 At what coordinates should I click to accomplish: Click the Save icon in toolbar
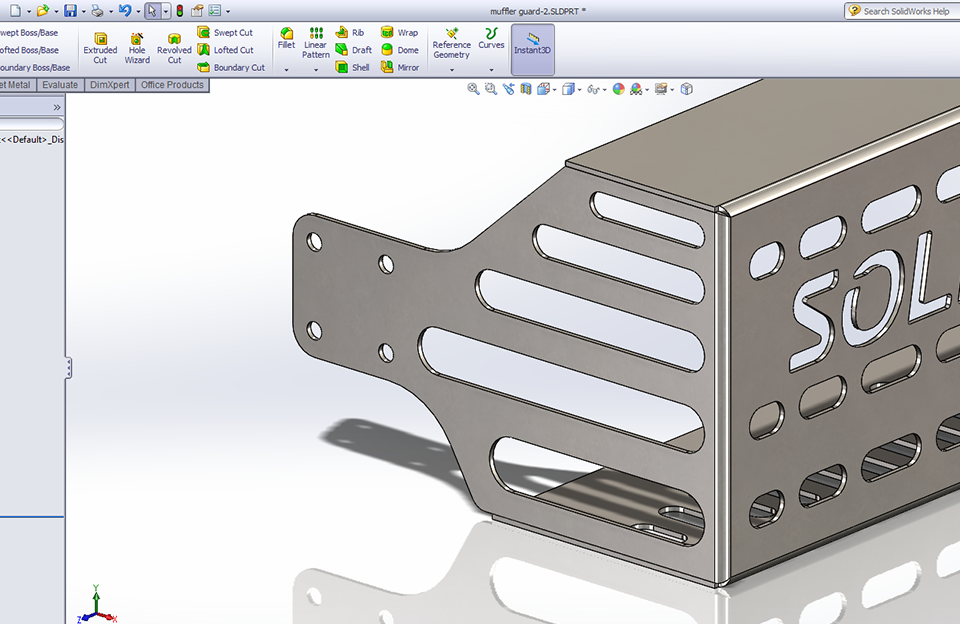tap(70, 11)
